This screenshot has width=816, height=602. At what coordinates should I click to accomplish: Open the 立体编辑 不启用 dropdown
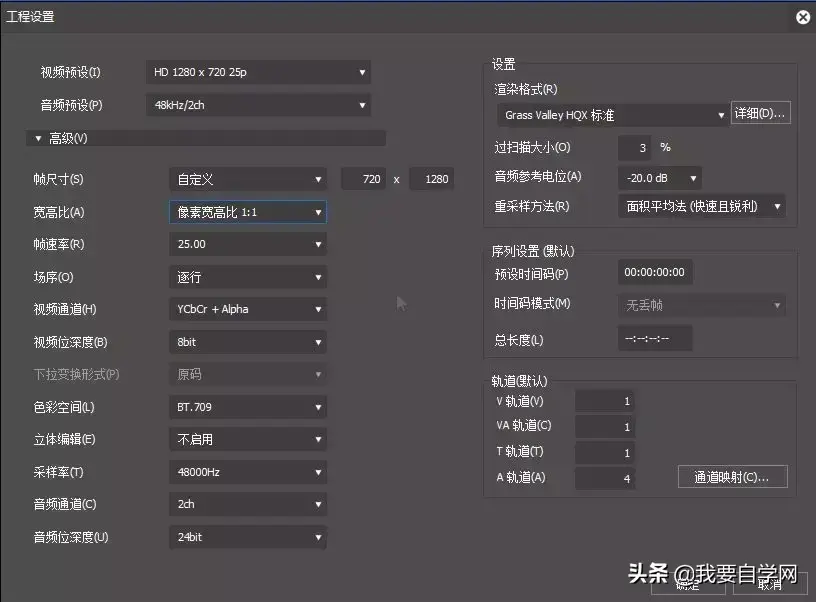click(x=248, y=440)
